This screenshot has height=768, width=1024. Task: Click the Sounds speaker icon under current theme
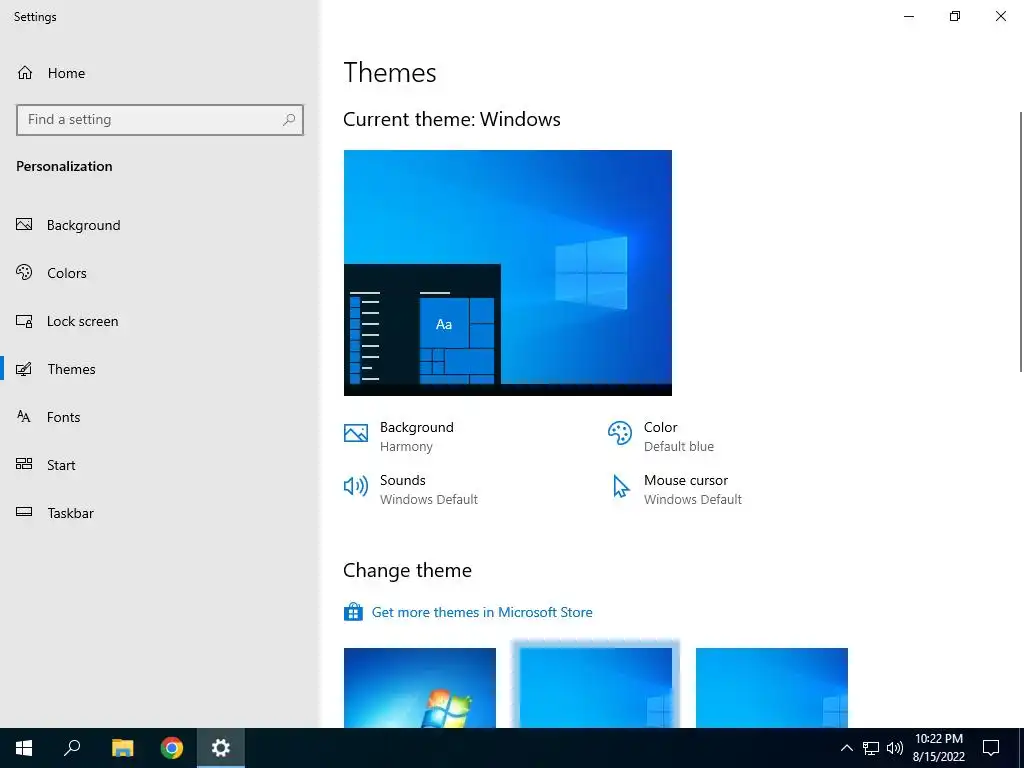coord(356,486)
